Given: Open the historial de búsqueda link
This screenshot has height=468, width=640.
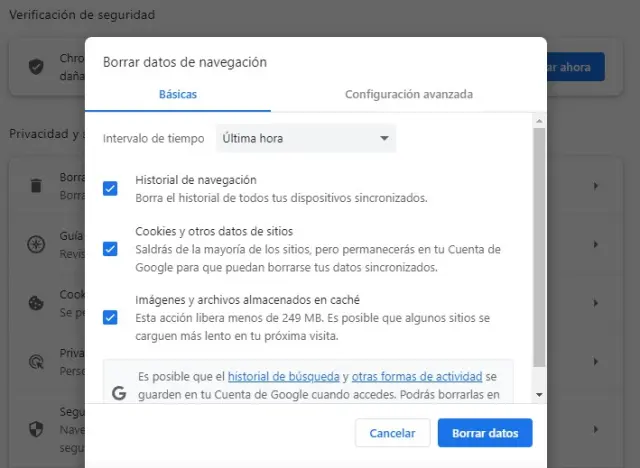Looking at the screenshot, I should (284, 377).
